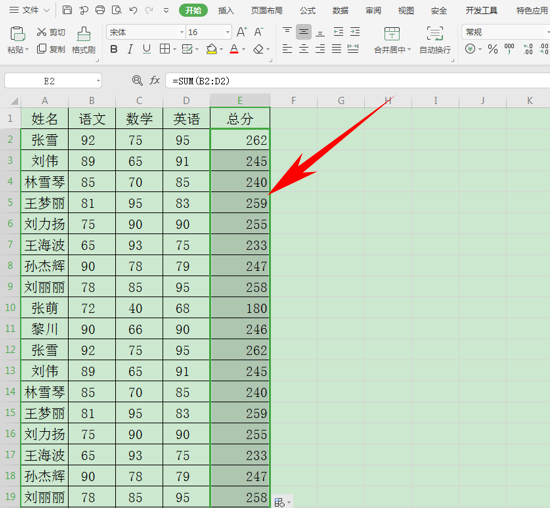The image size is (550, 508).
Task: Click the cell borders grid icon
Action: click(x=165, y=49)
